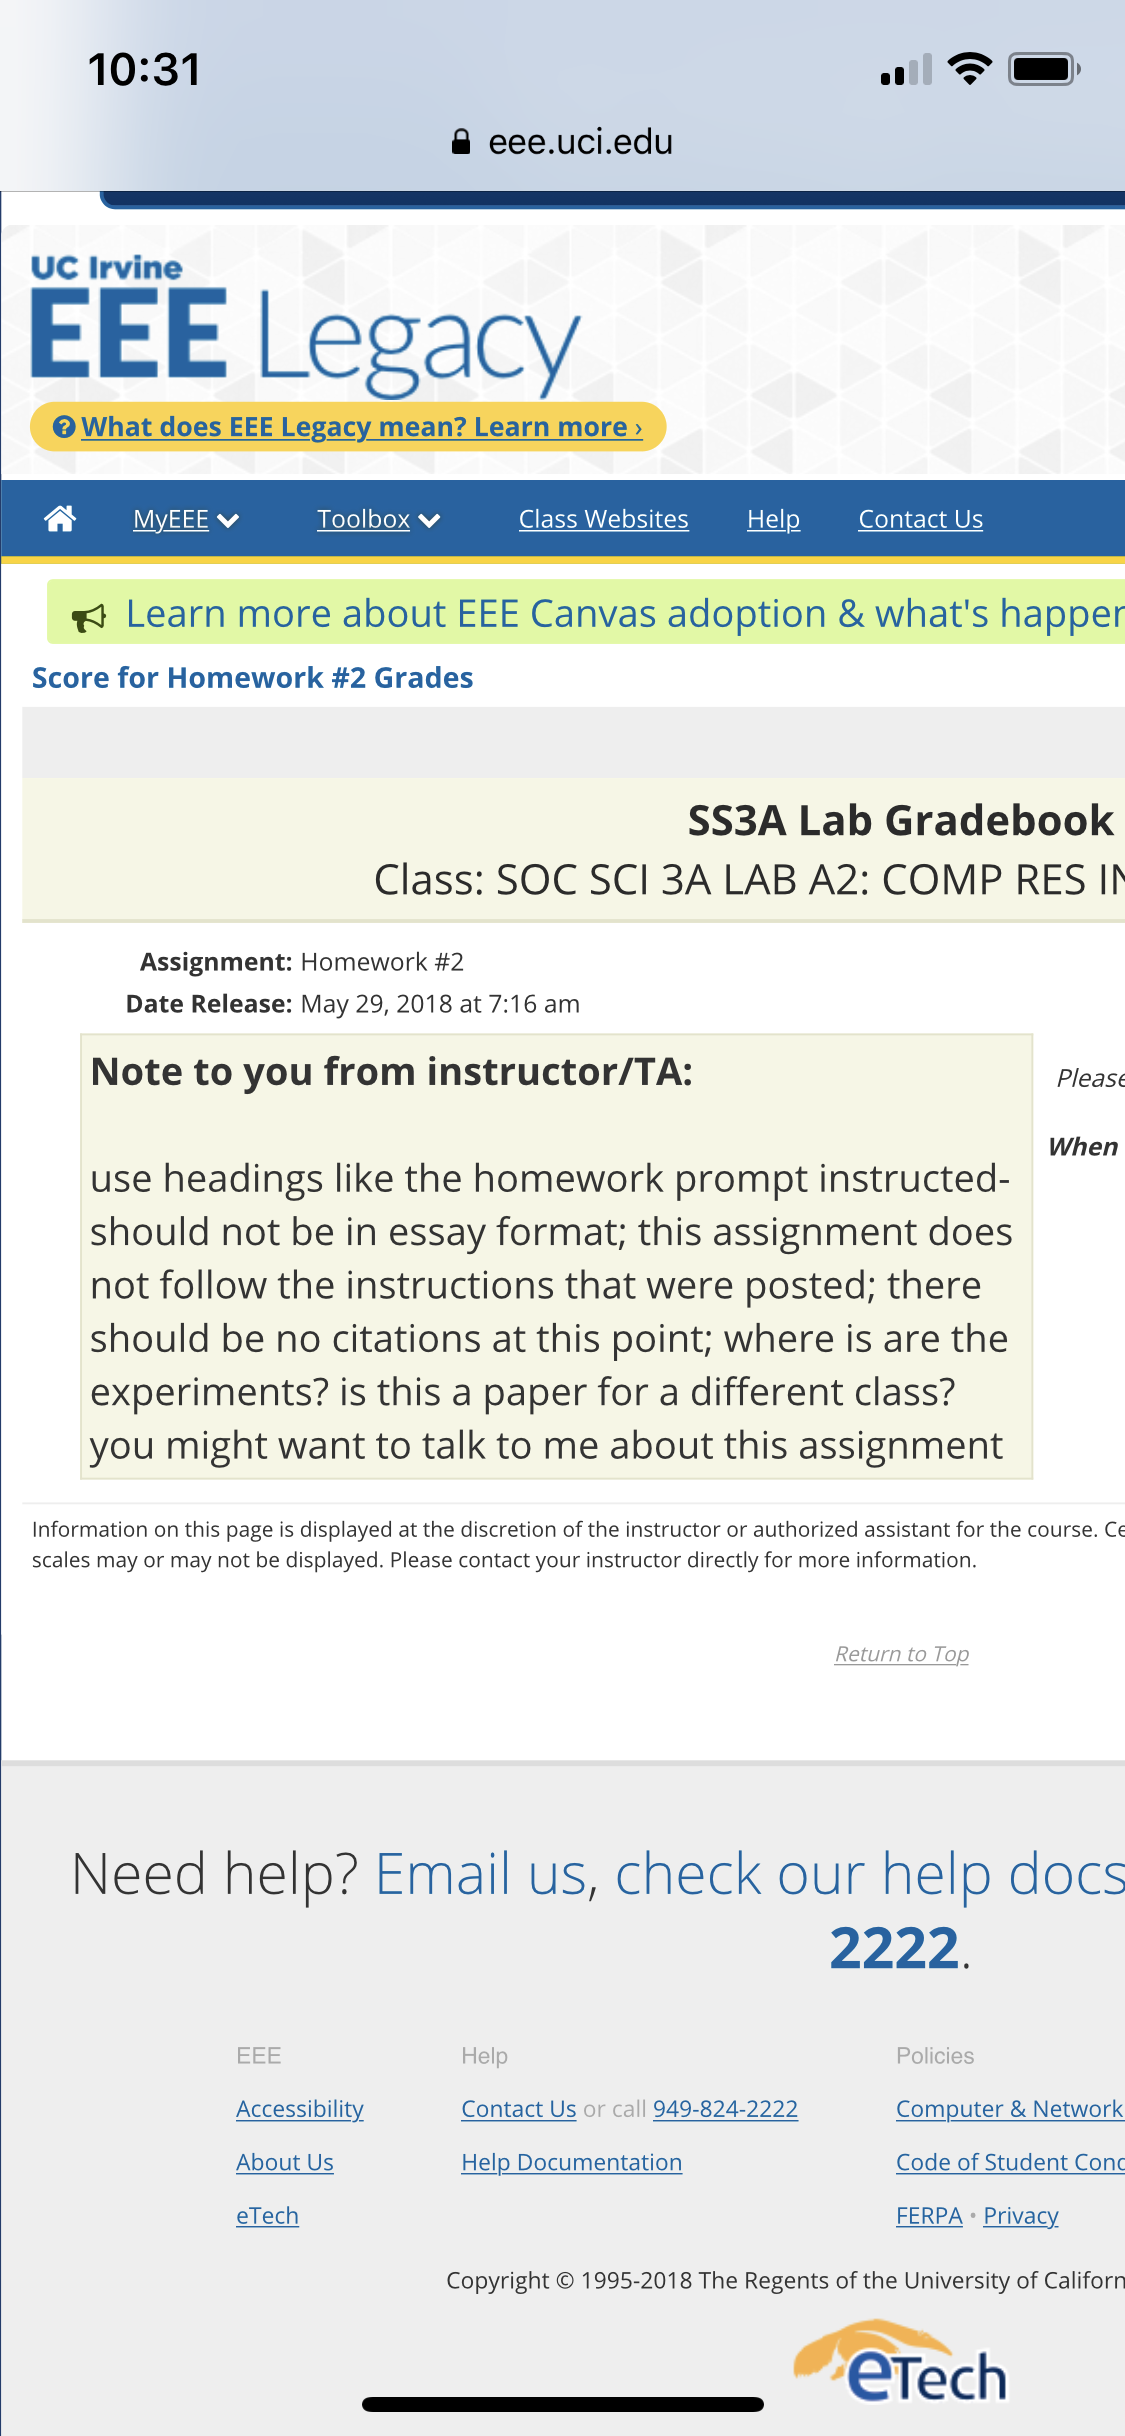Open the Help Documentation link
Viewport: 1125px width, 2436px height.
click(x=571, y=2162)
